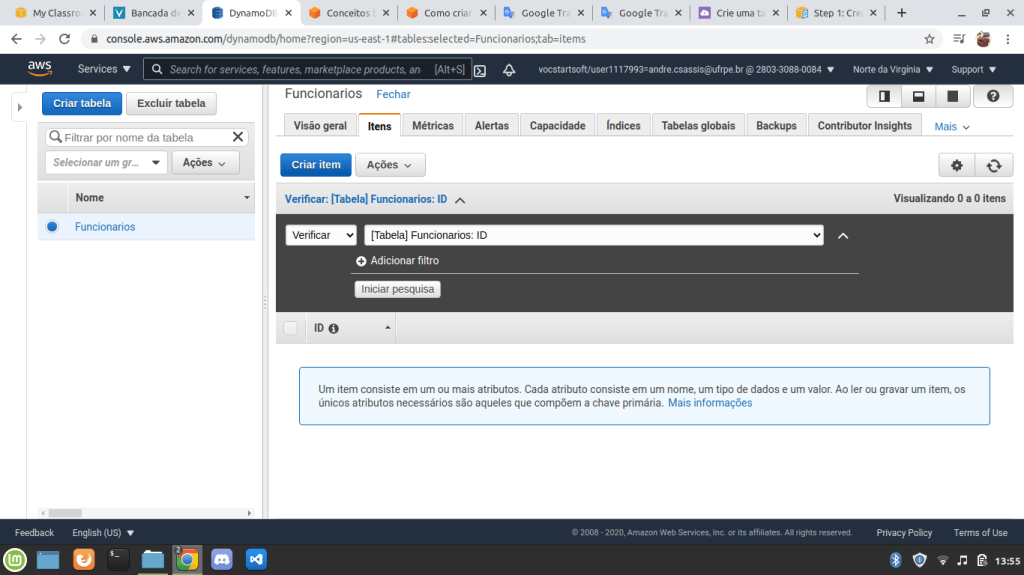Refresh the items list with the refresh icon
This screenshot has height=575, width=1024.
pos(993,165)
